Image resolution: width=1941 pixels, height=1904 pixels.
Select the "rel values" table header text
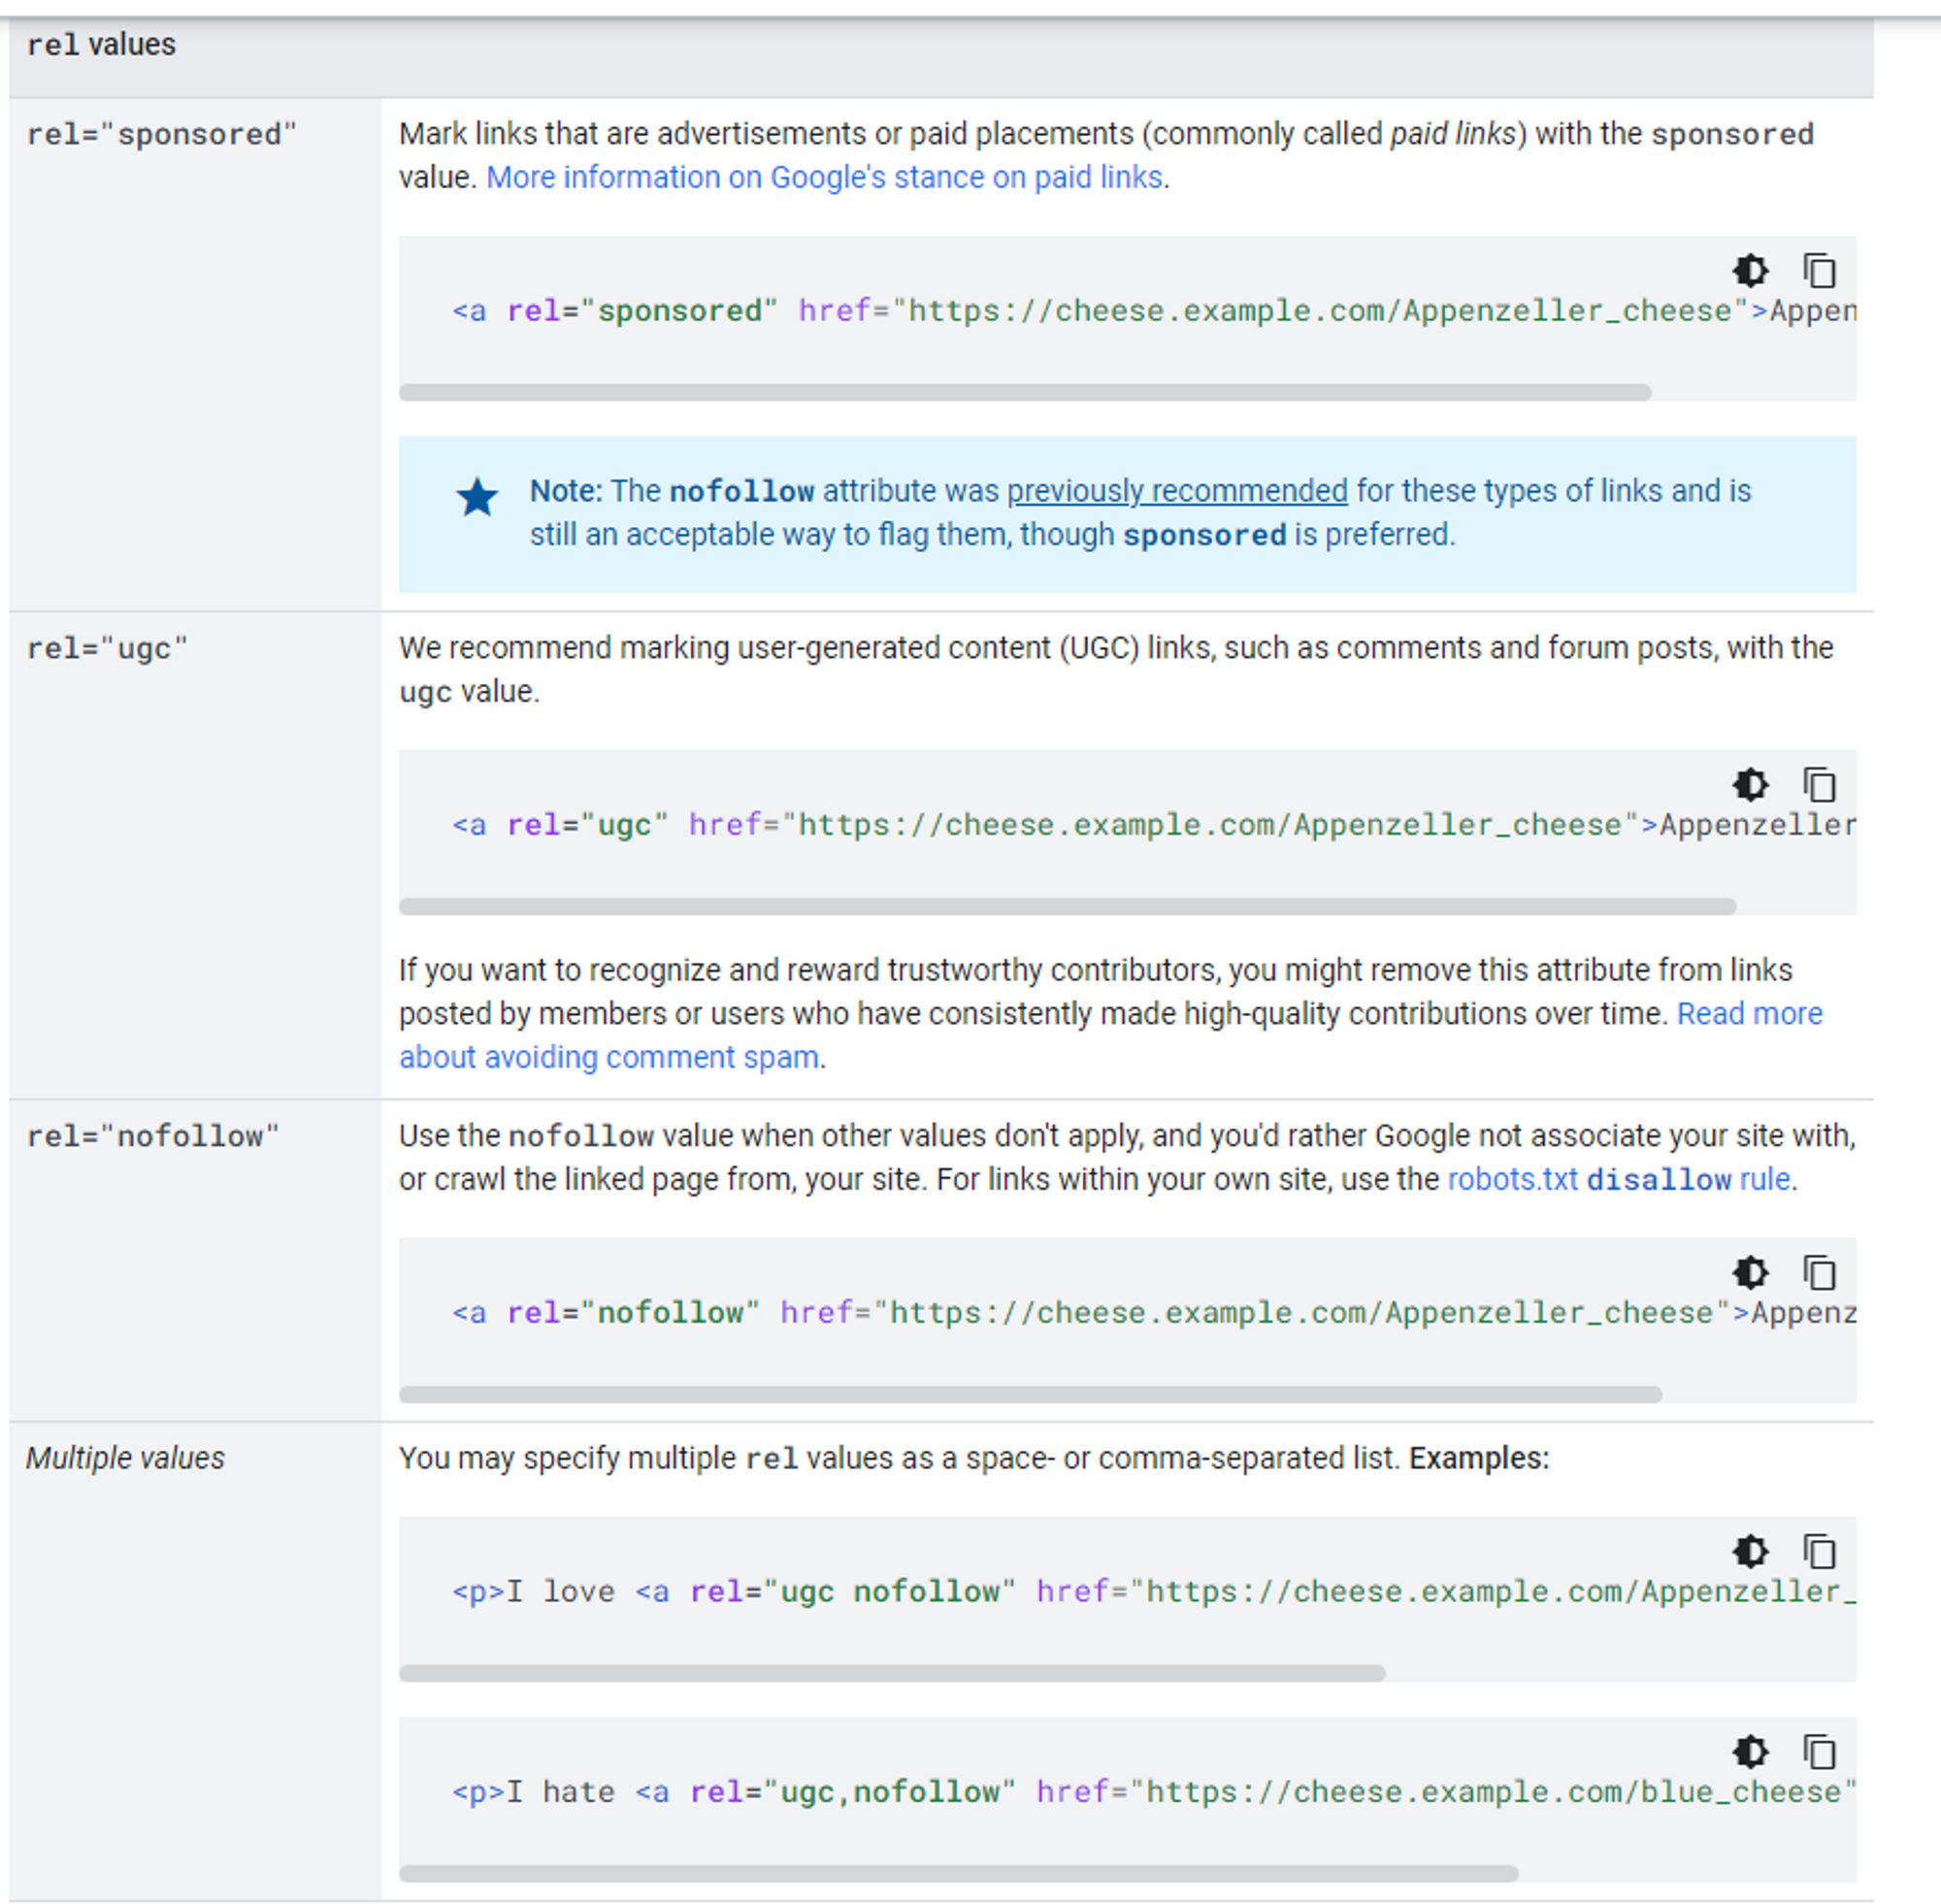[x=101, y=45]
